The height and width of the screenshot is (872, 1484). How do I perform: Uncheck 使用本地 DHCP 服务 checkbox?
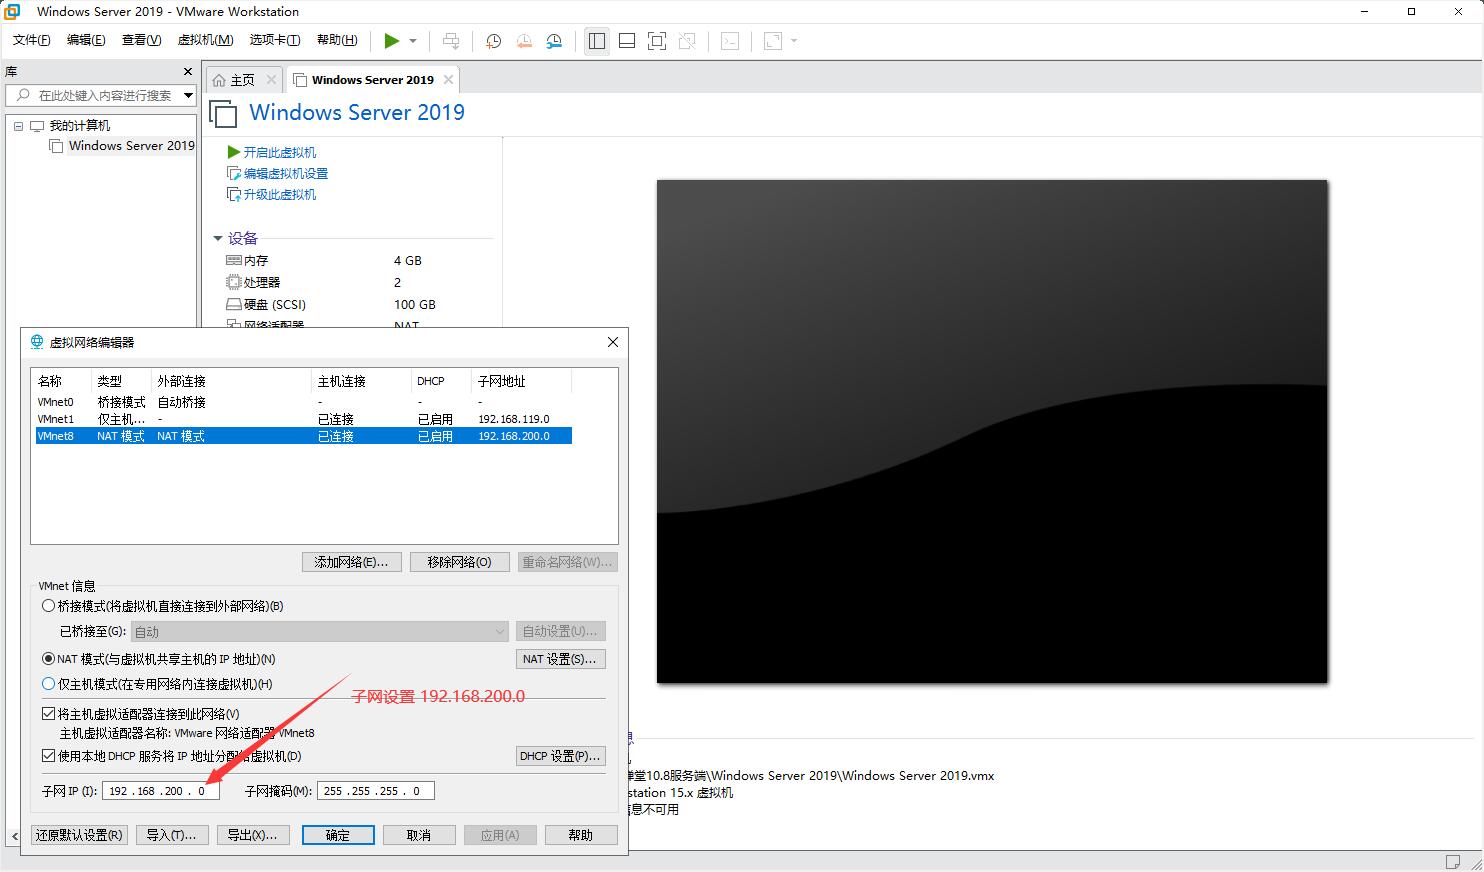48,756
